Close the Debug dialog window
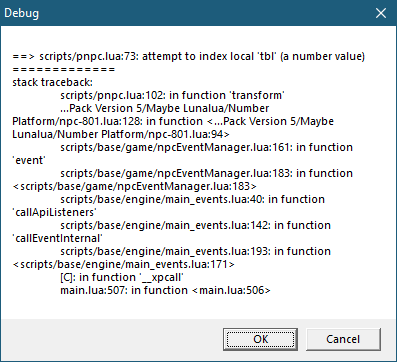The height and width of the screenshot is (362, 397). pyautogui.click(x=381, y=13)
